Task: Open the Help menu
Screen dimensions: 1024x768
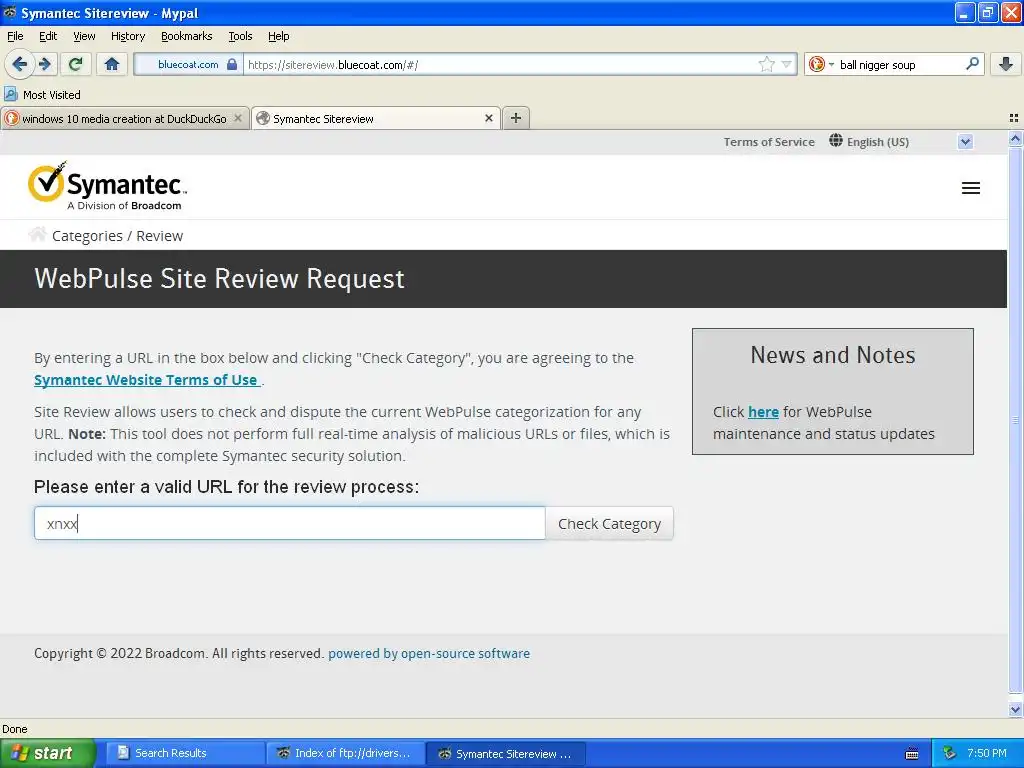Action: pos(278,36)
